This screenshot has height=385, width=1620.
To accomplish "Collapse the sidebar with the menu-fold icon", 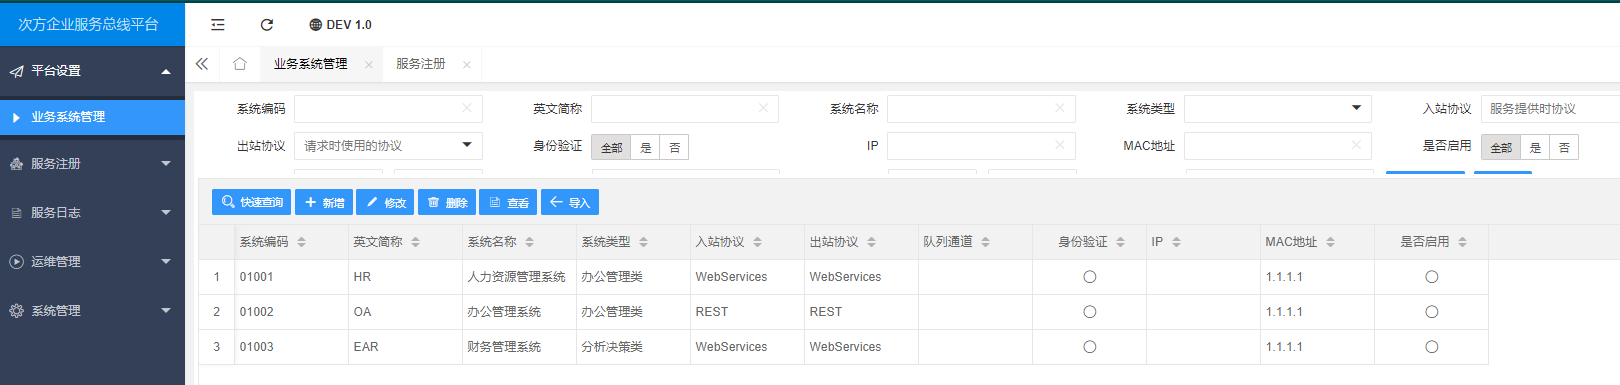I will [x=218, y=25].
